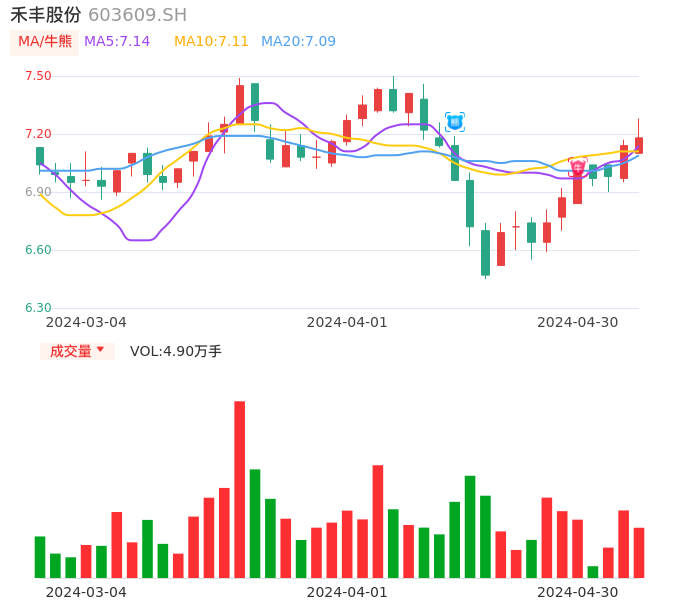The image size is (686, 606).
Task: Click the 2024-04-30 date under the volume chart
Action: coord(578,591)
